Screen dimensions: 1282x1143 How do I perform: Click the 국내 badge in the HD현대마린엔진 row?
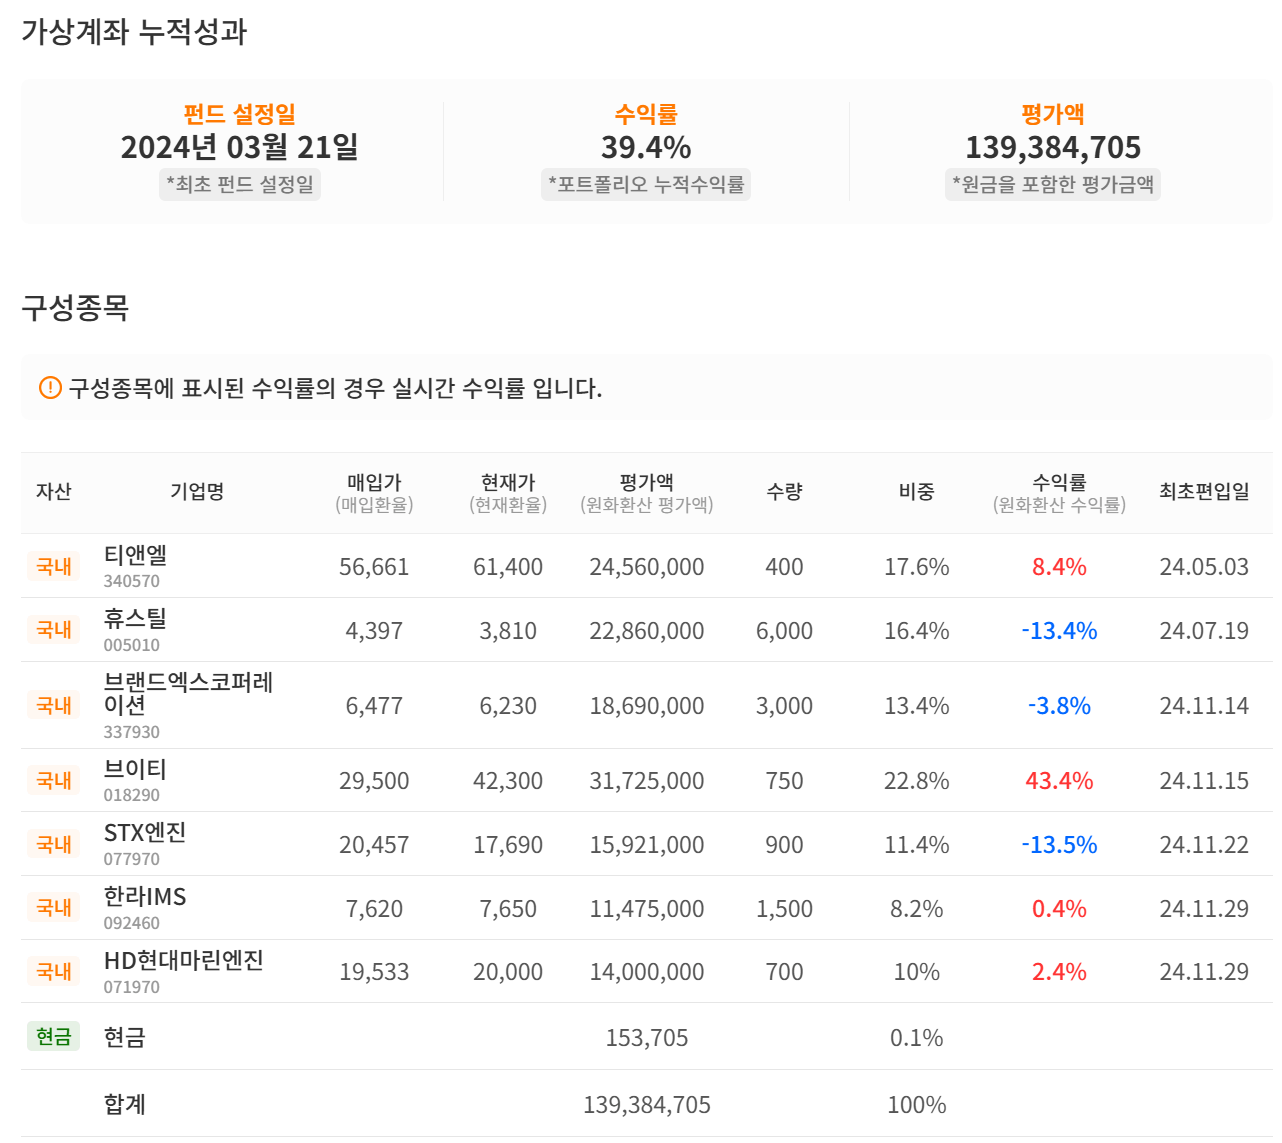(x=54, y=972)
